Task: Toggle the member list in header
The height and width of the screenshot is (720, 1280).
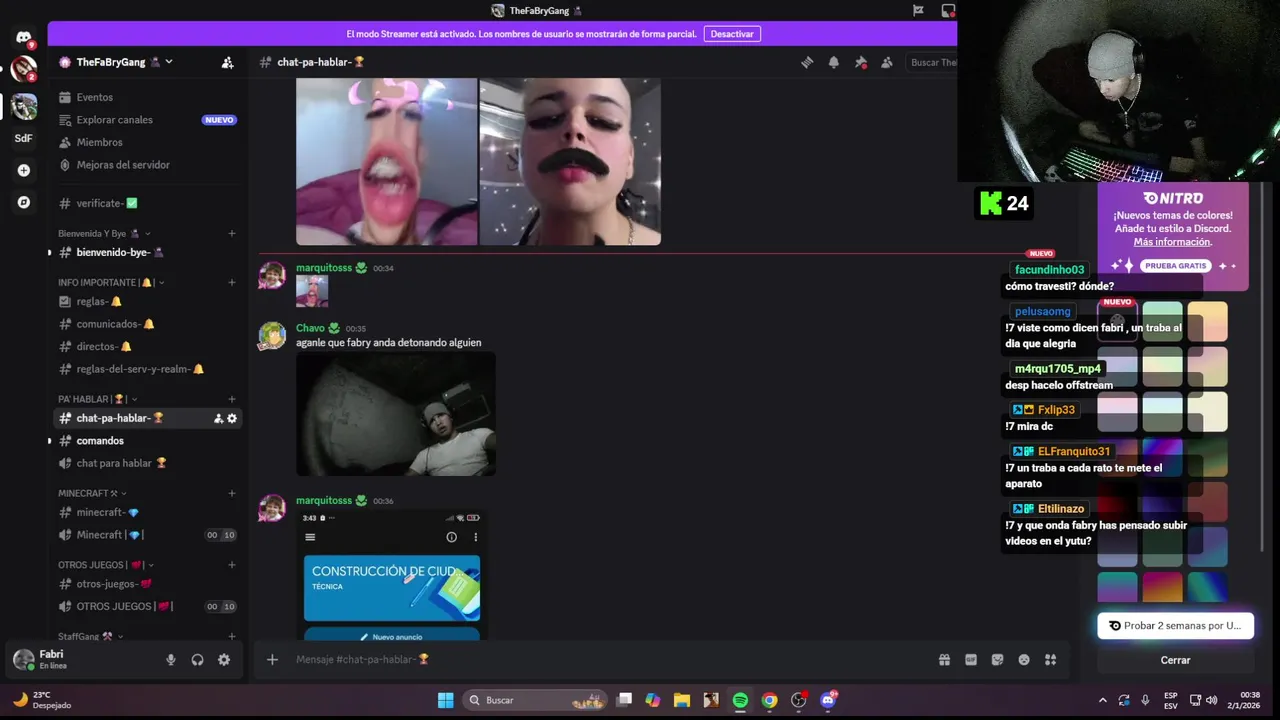Action: pyautogui.click(x=886, y=62)
